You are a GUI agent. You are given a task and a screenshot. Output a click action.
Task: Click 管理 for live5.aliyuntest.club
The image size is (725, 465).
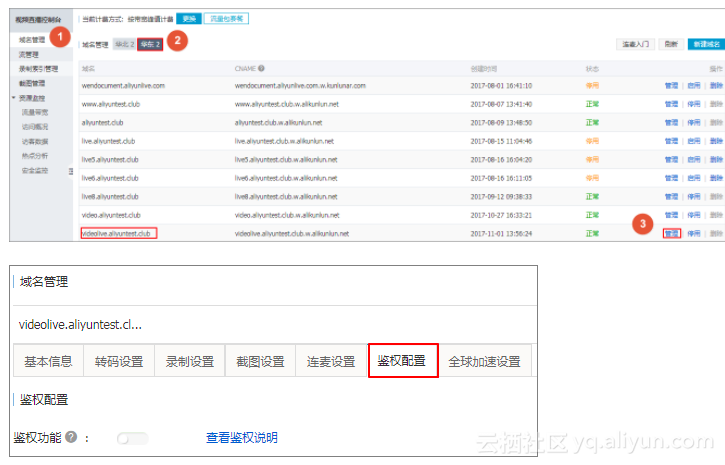(x=671, y=159)
